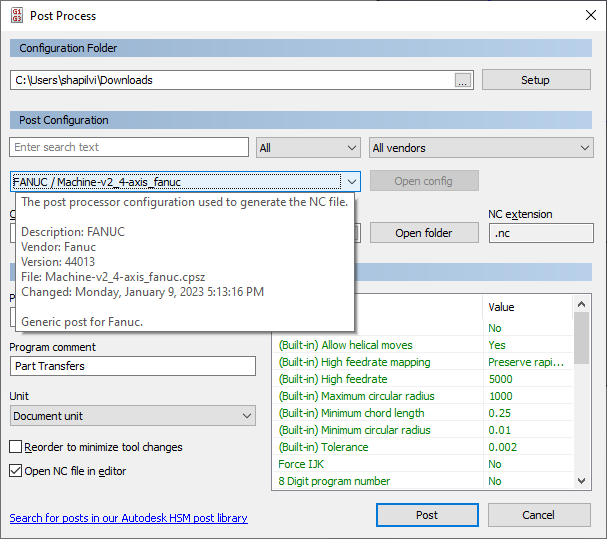
Task: Click the Post Process title bar icon
Action: point(16,17)
